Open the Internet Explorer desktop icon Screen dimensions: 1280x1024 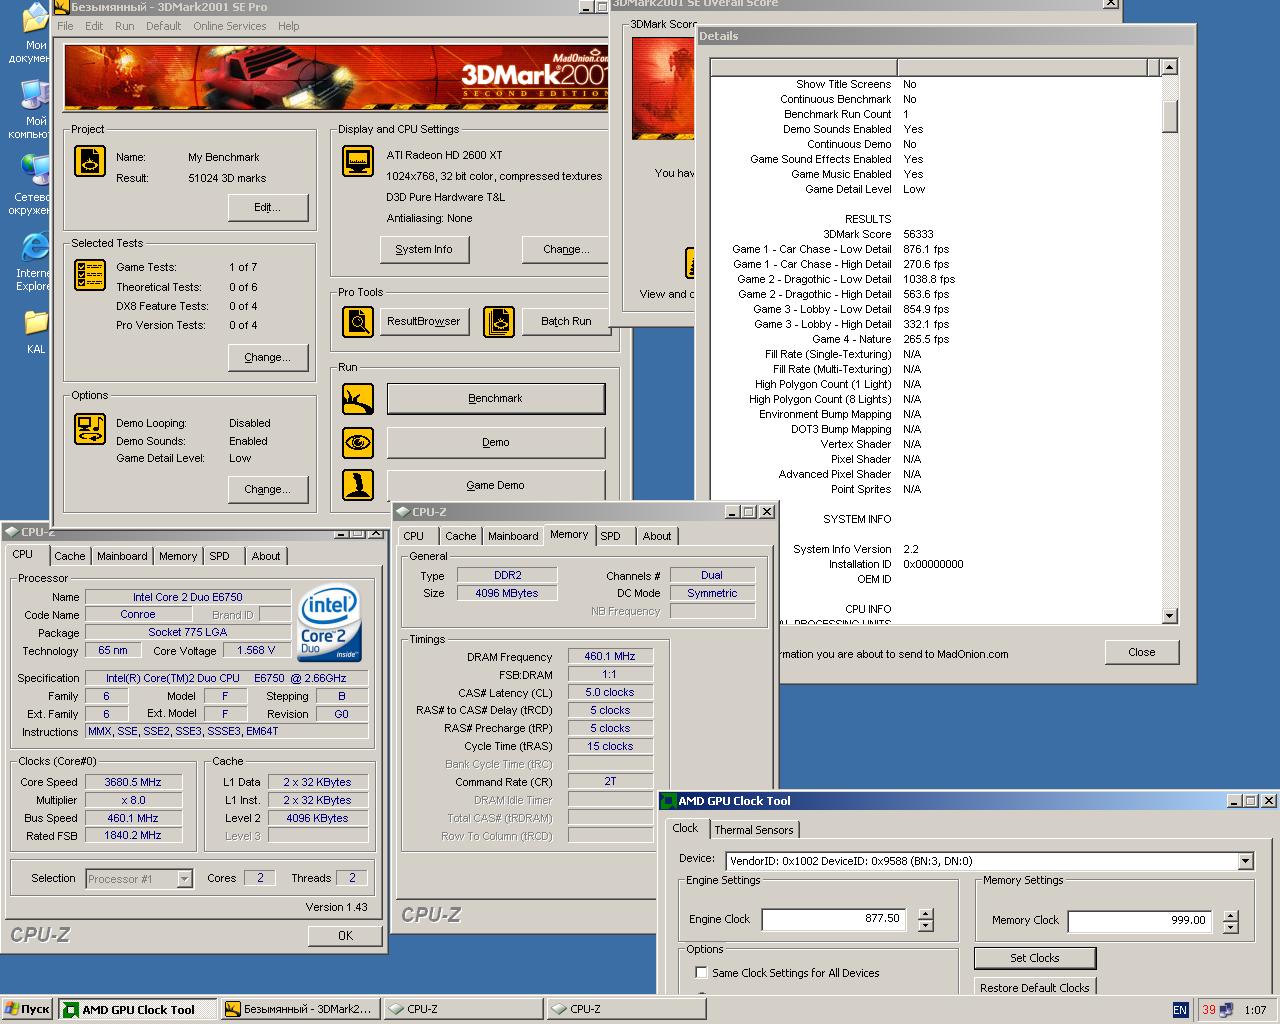[x=34, y=247]
